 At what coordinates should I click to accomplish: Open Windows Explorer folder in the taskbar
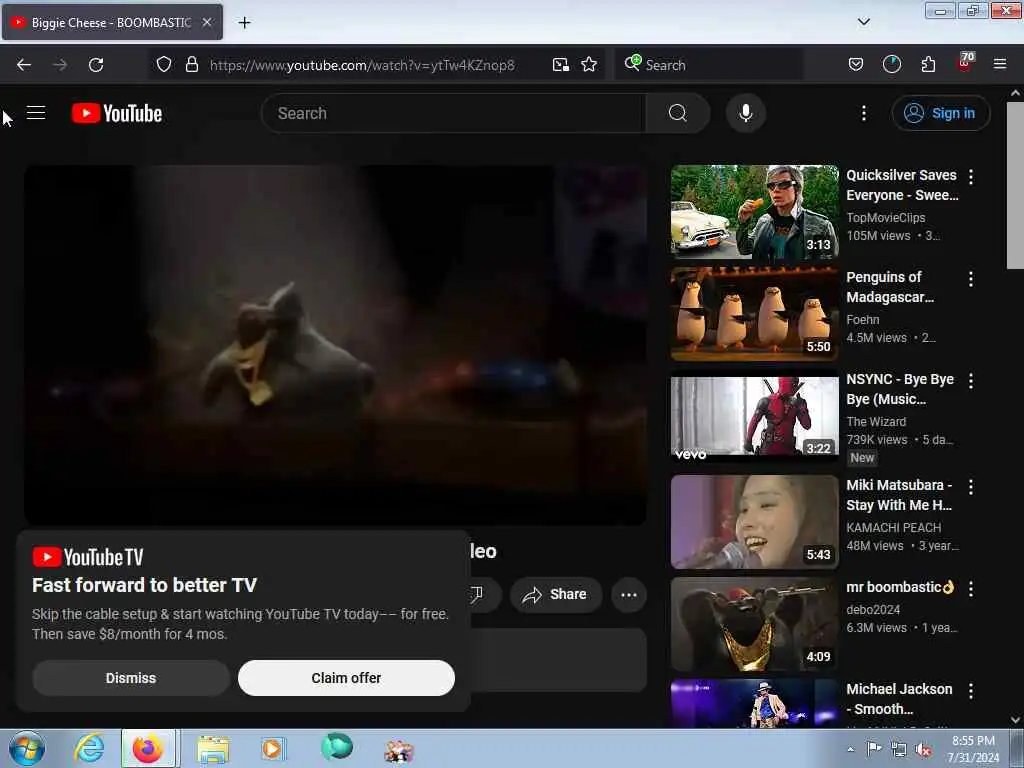pyautogui.click(x=213, y=749)
